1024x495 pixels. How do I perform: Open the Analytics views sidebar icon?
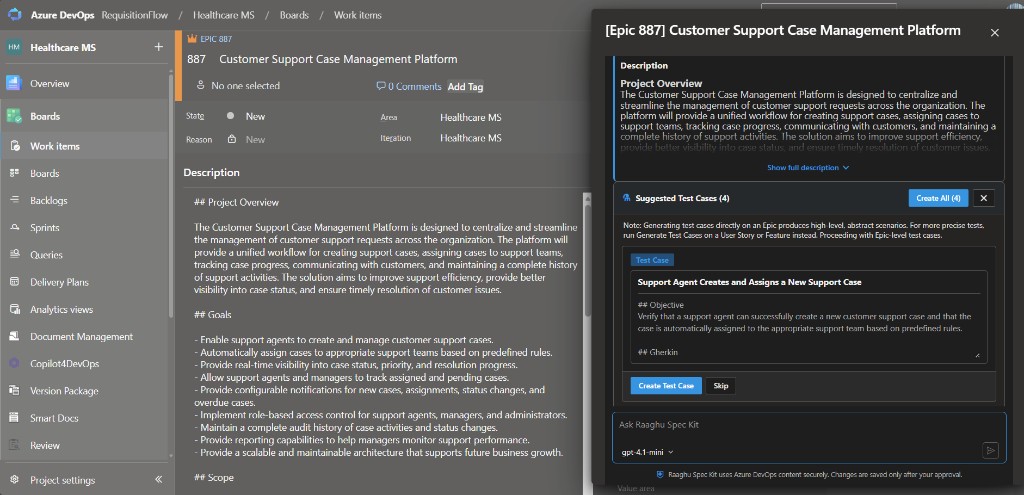click(14, 310)
